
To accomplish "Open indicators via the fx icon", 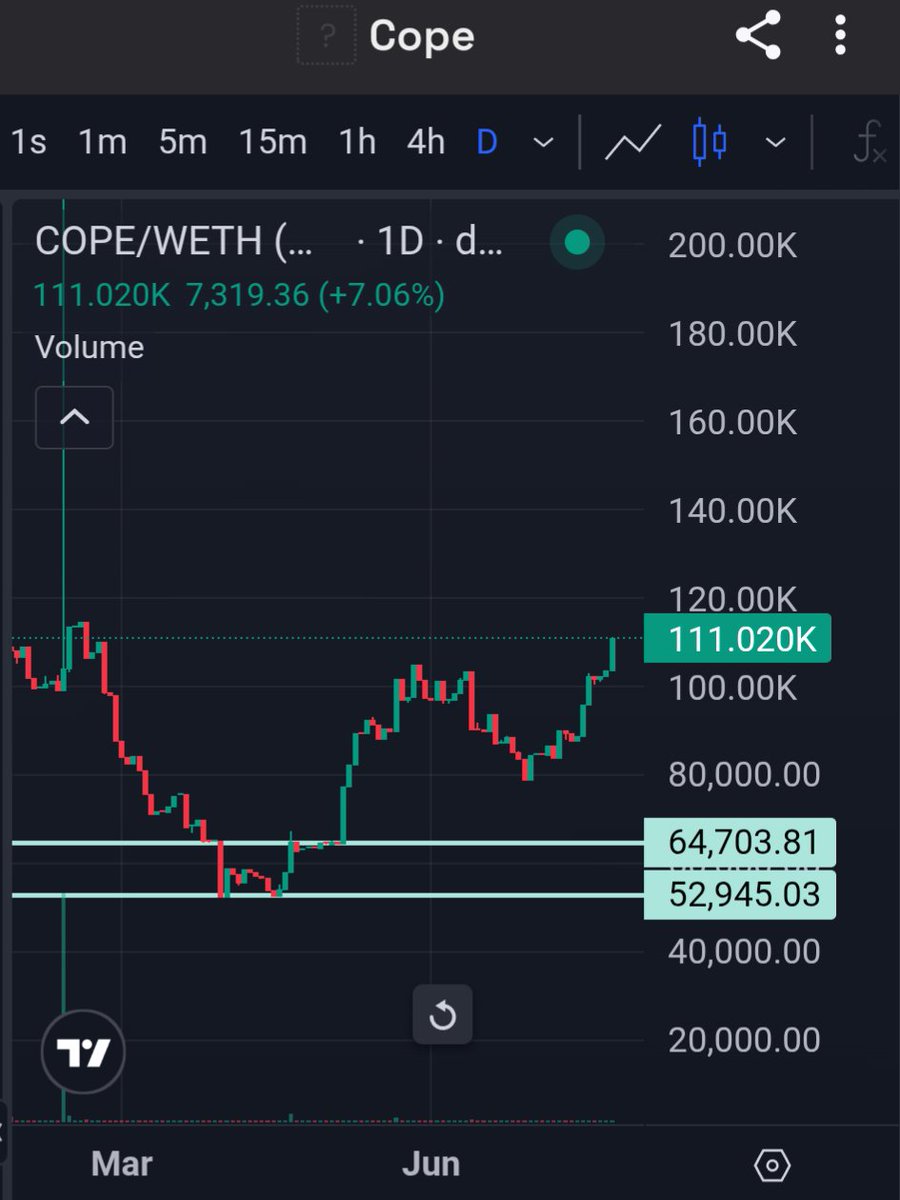I will [x=868, y=142].
